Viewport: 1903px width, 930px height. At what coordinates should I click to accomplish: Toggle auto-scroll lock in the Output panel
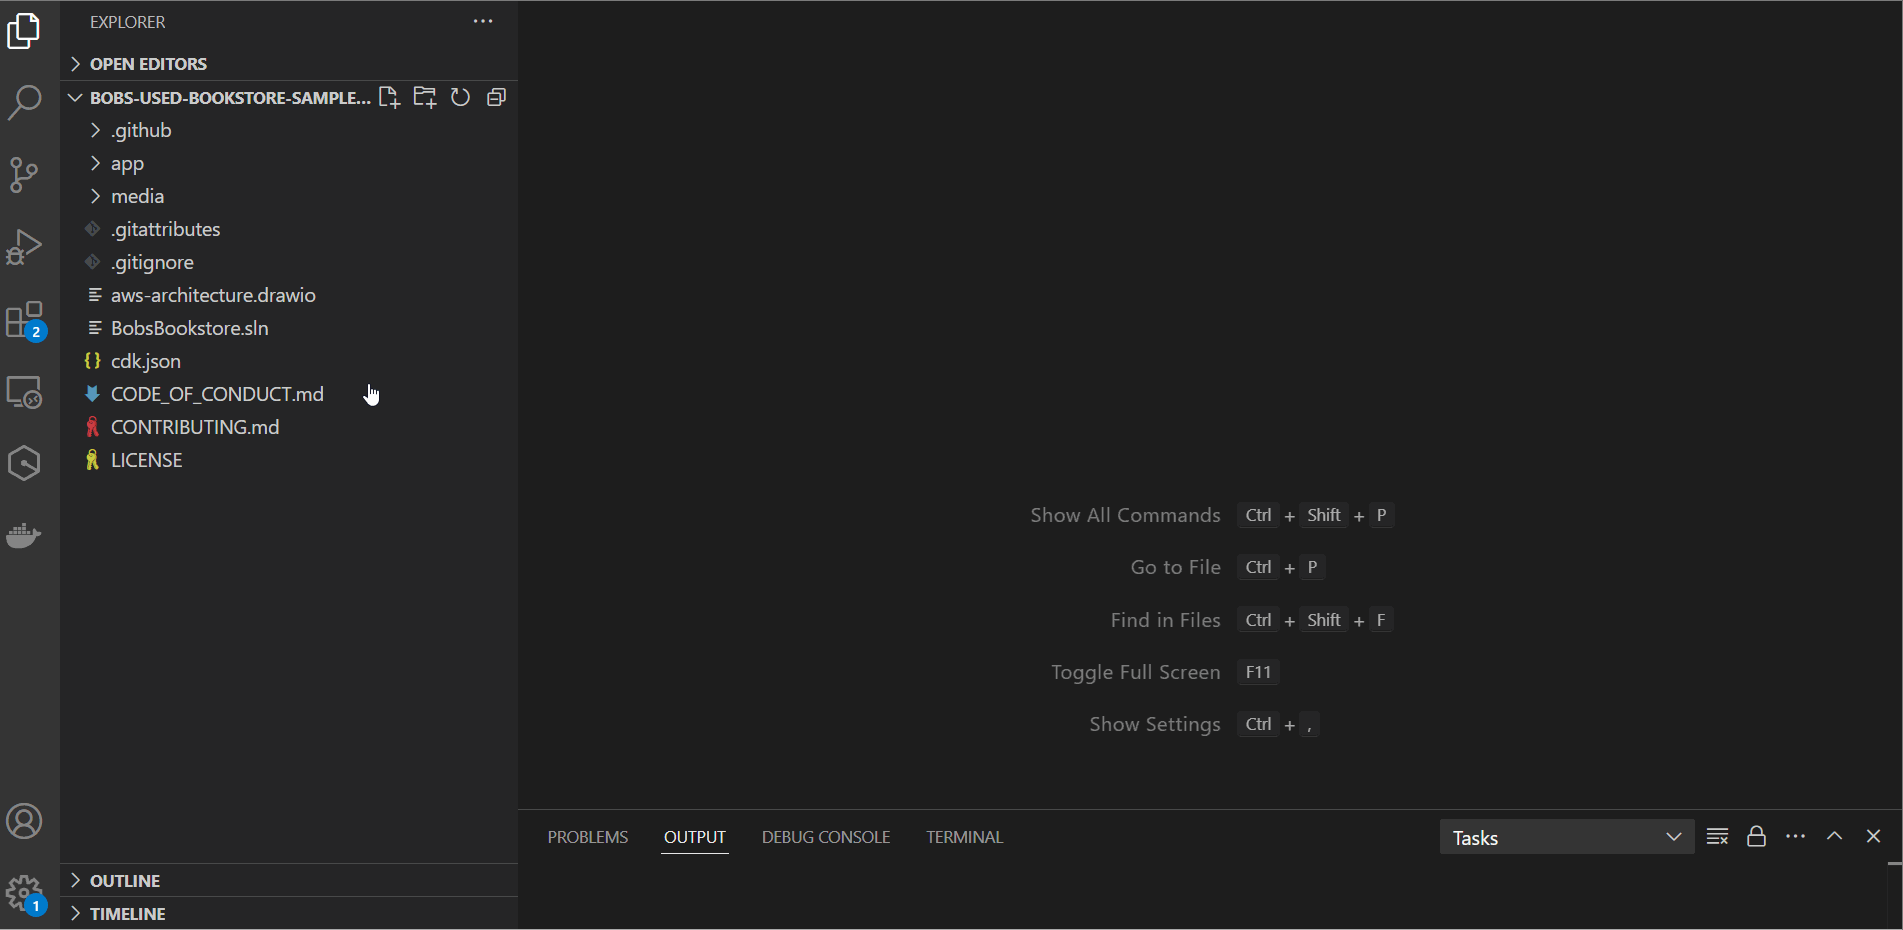click(x=1757, y=836)
